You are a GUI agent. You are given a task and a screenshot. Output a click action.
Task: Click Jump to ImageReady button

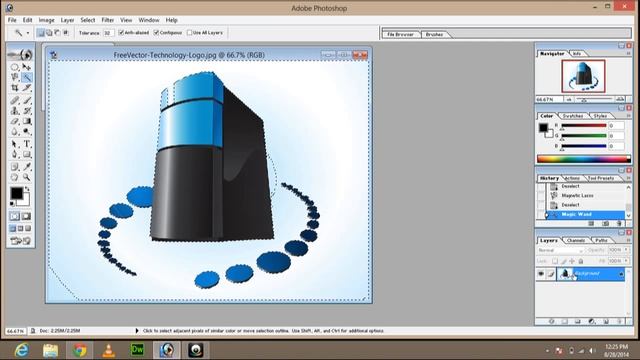pos(20,241)
